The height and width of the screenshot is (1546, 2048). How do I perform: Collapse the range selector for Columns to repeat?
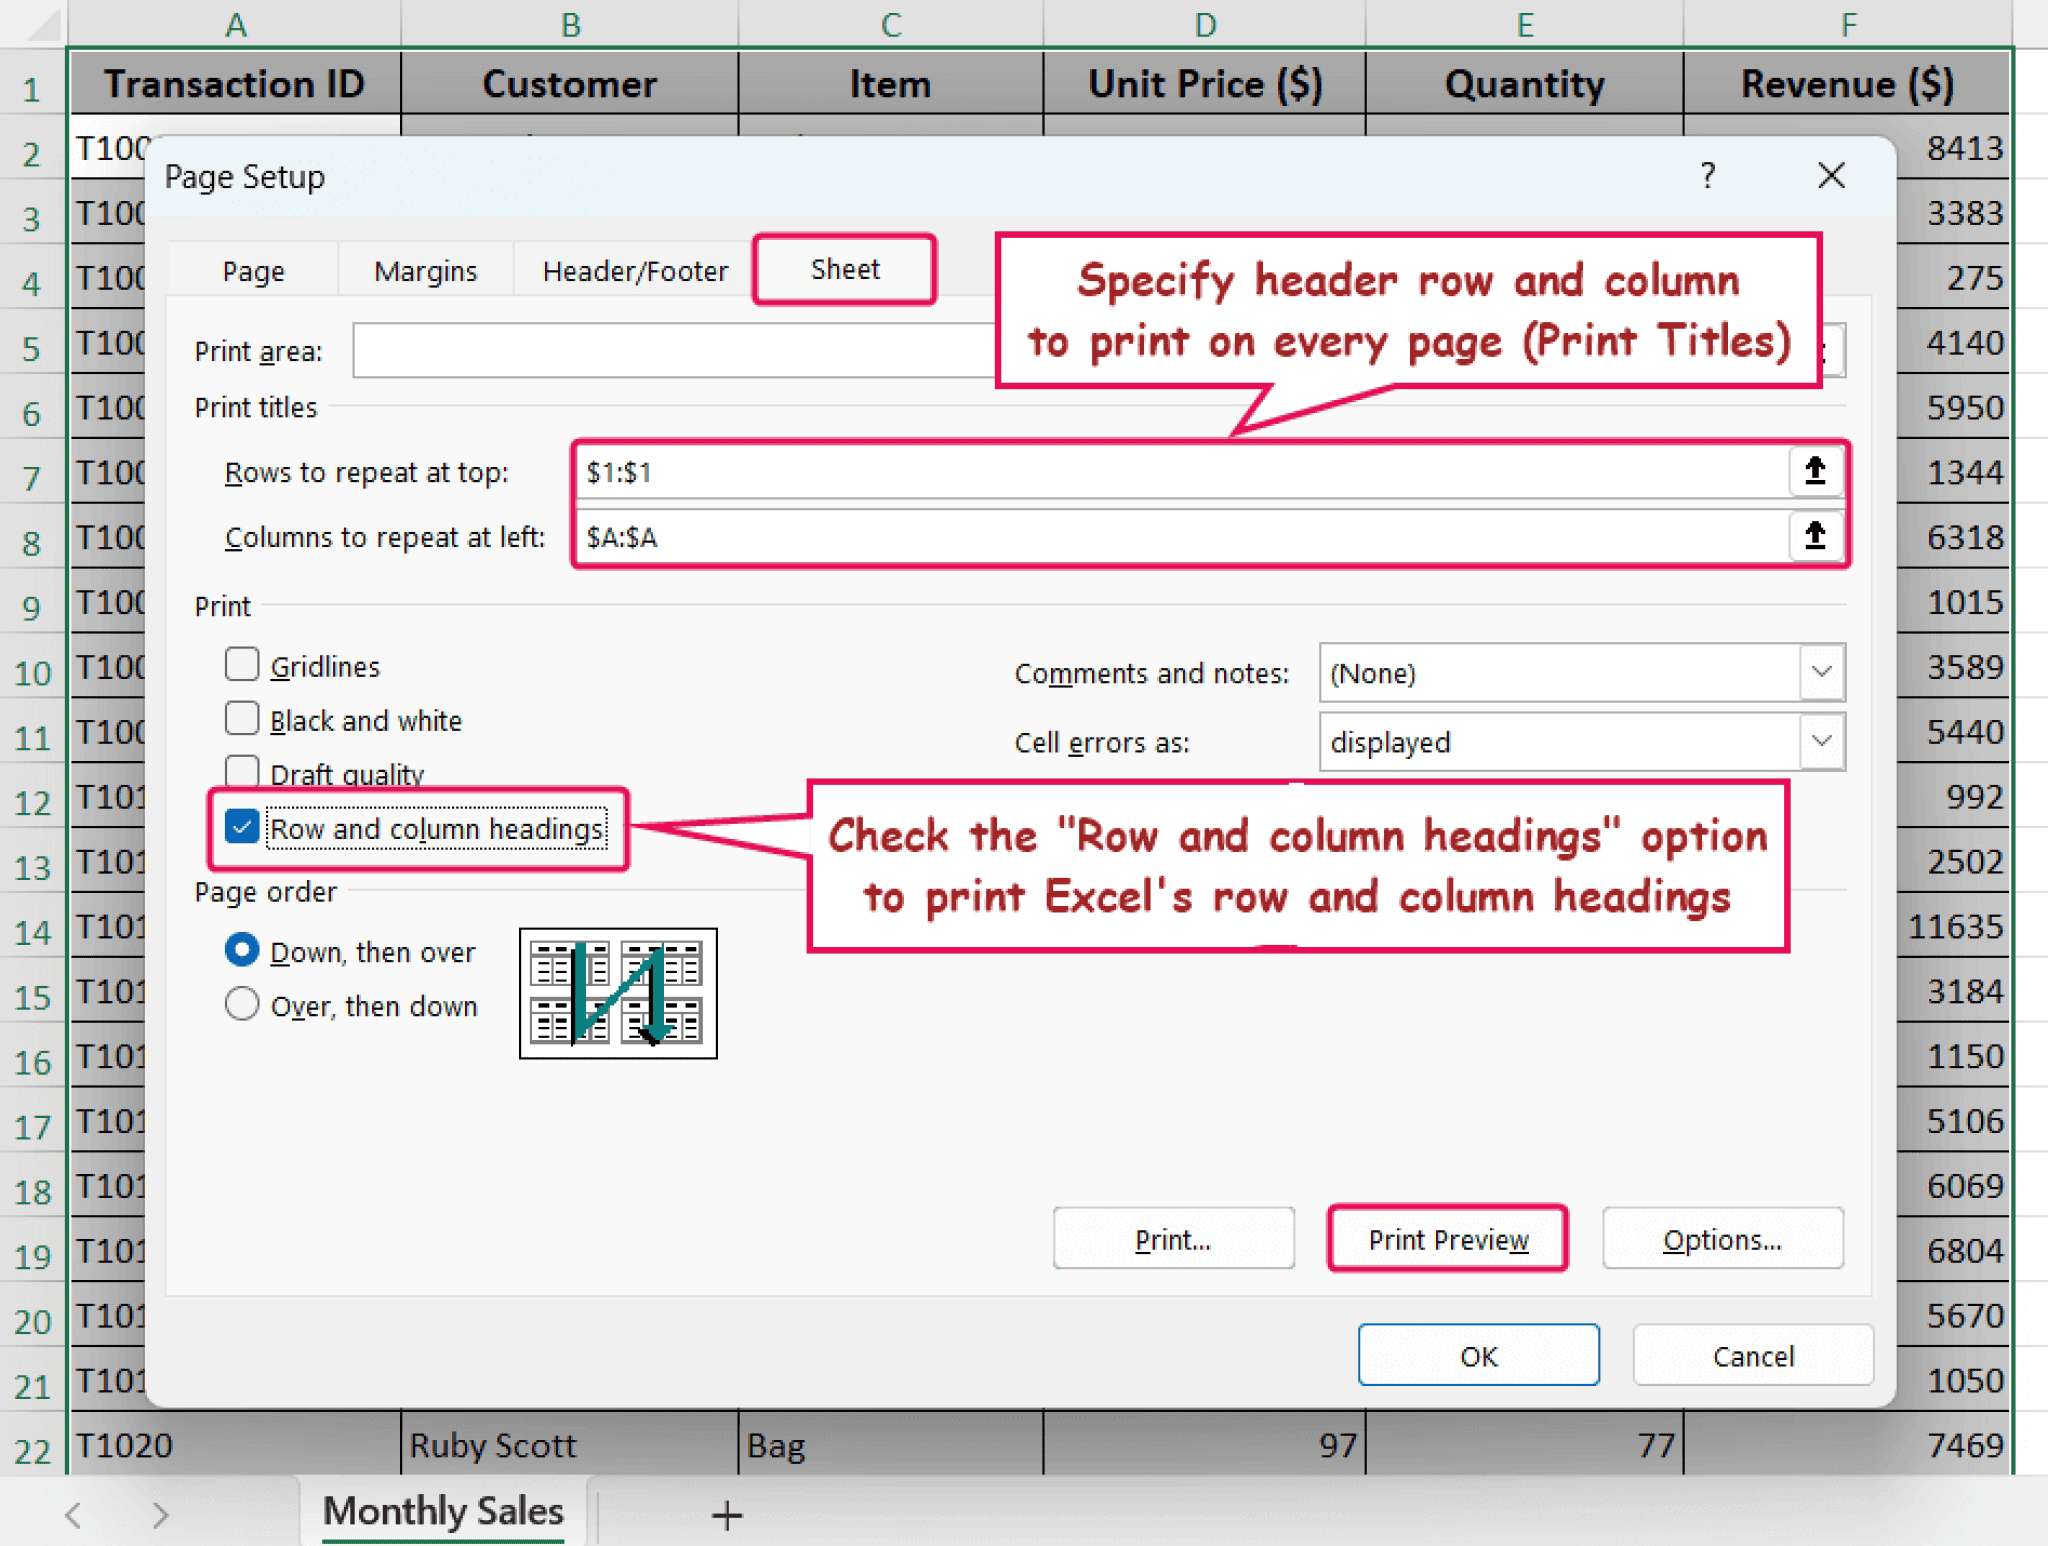[x=1815, y=537]
